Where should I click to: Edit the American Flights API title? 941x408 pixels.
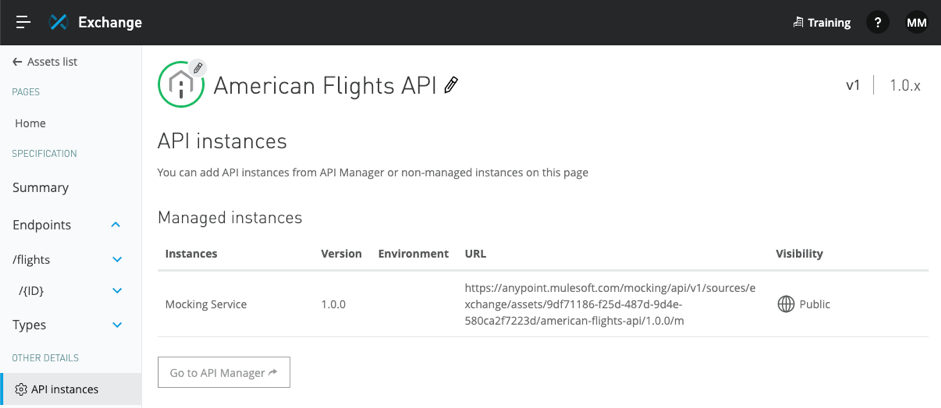[x=451, y=85]
